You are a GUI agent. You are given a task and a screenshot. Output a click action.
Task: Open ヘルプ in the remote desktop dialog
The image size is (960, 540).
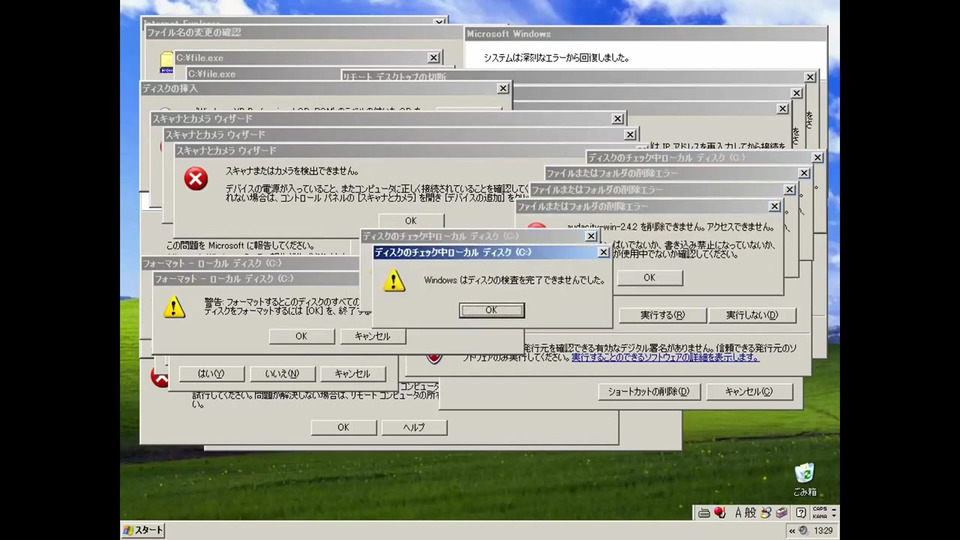[414, 427]
